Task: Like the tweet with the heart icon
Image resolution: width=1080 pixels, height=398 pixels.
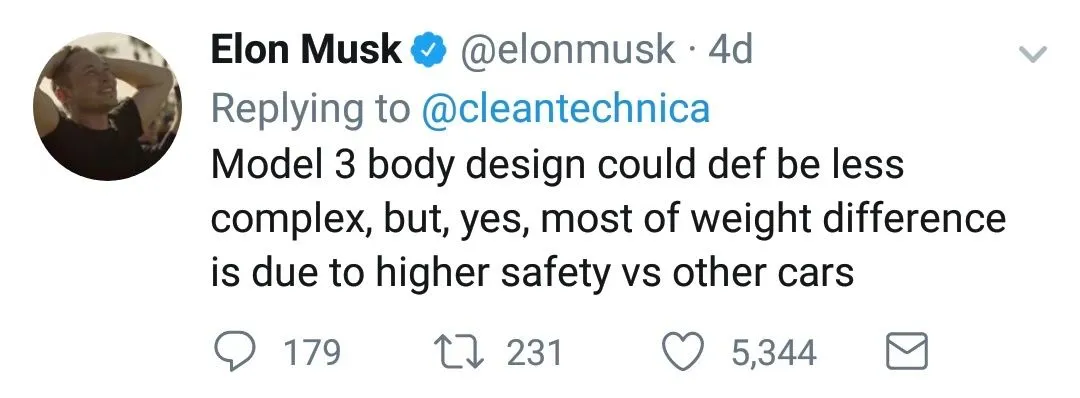Action: point(683,351)
